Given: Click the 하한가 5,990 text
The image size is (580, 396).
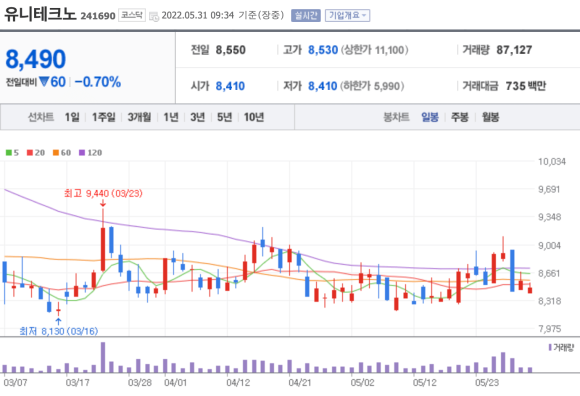Looking at the screenshot, I should click(372, 86).
